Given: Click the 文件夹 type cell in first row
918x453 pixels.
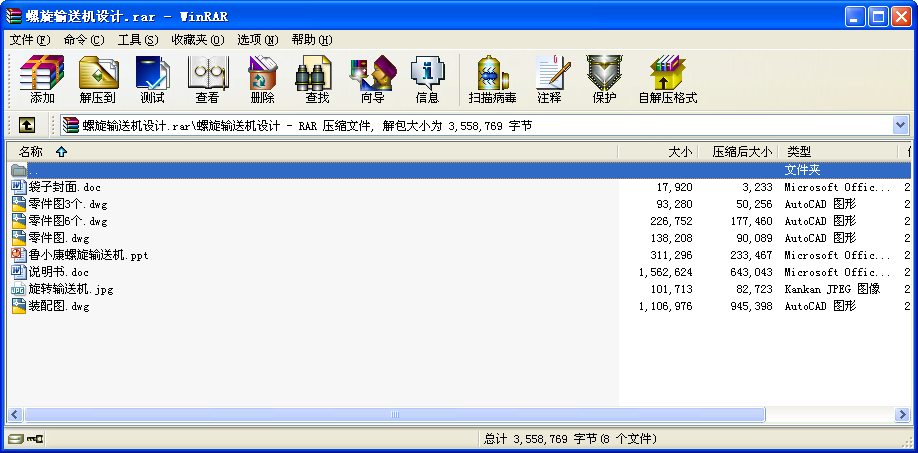Looking at the screenshot, I should (x=802, y=170).
